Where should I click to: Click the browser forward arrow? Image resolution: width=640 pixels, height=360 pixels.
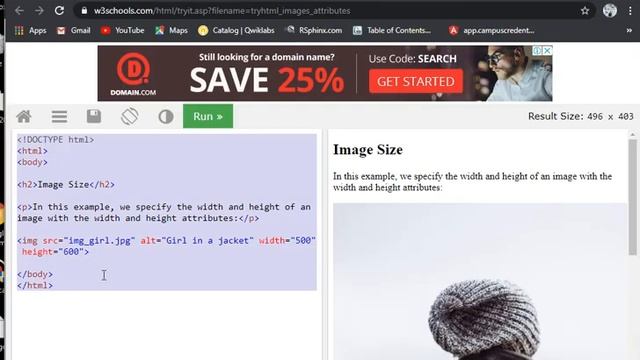tap(39, 11)
